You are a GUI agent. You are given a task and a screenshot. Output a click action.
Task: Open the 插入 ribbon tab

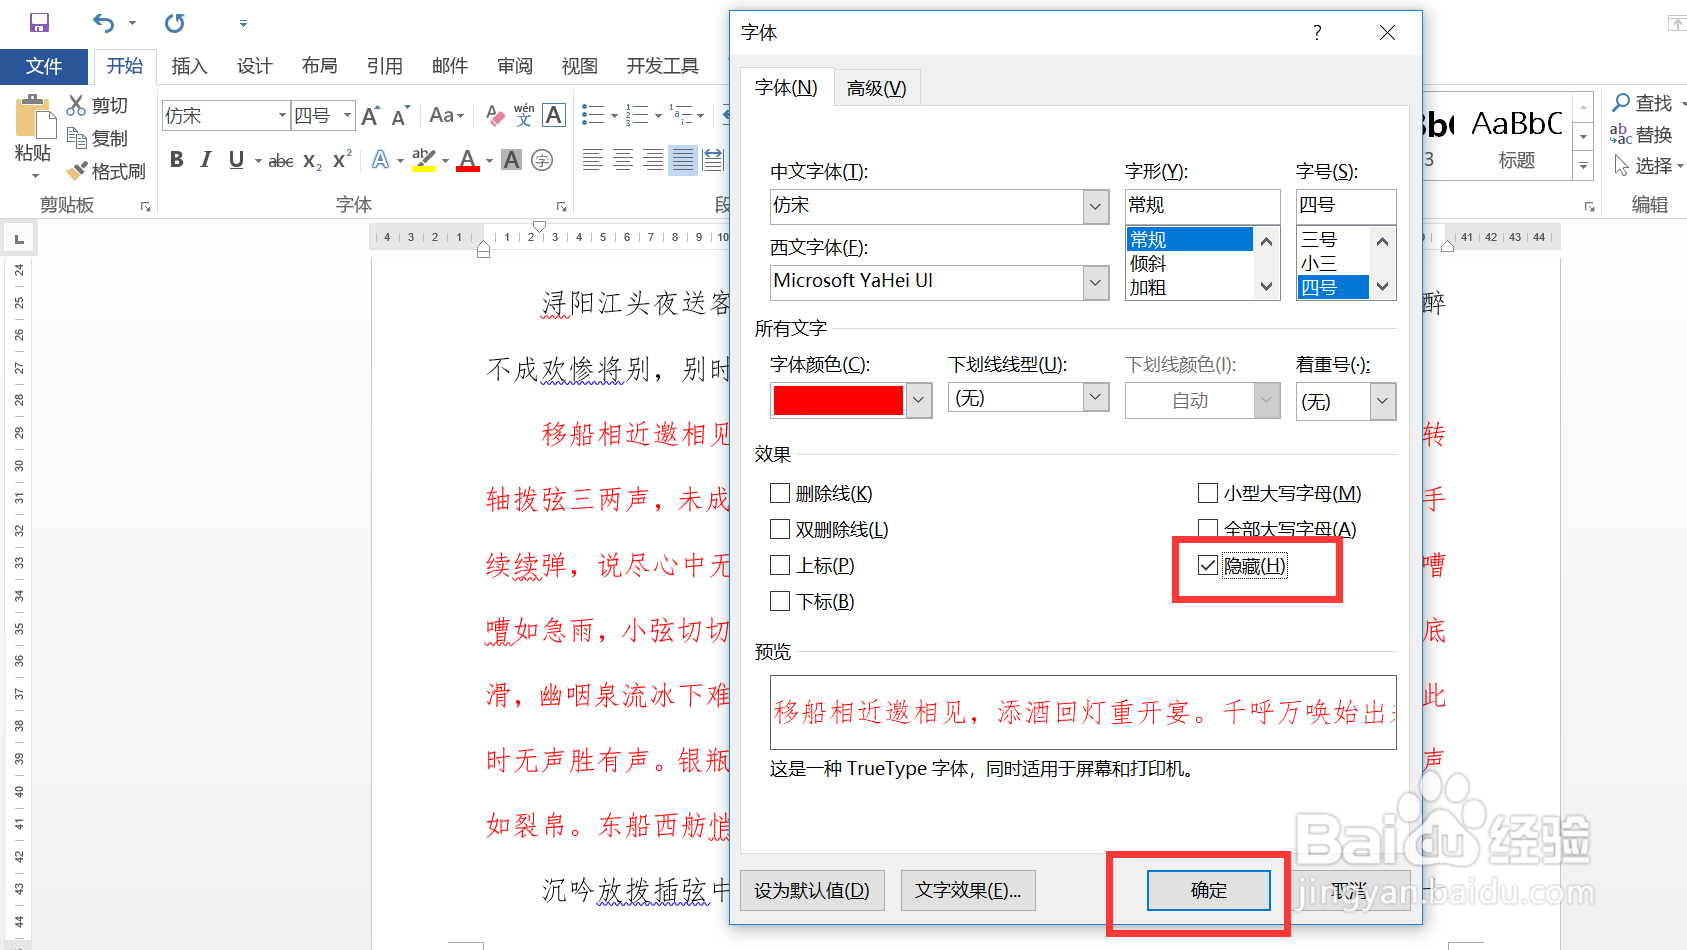[x=189, y=65]
